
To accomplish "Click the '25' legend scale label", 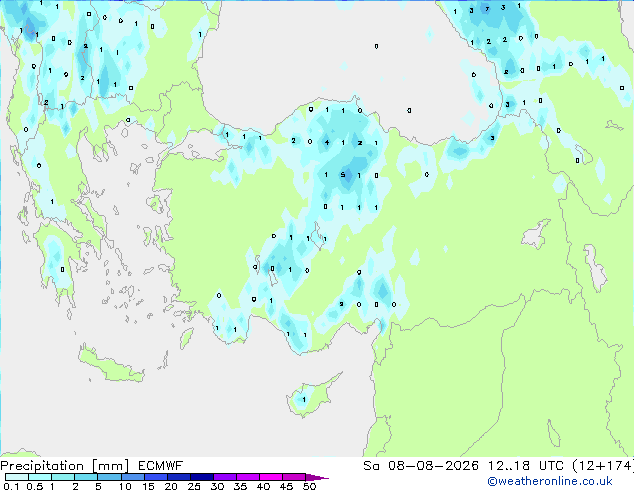I will click(194, 486).
